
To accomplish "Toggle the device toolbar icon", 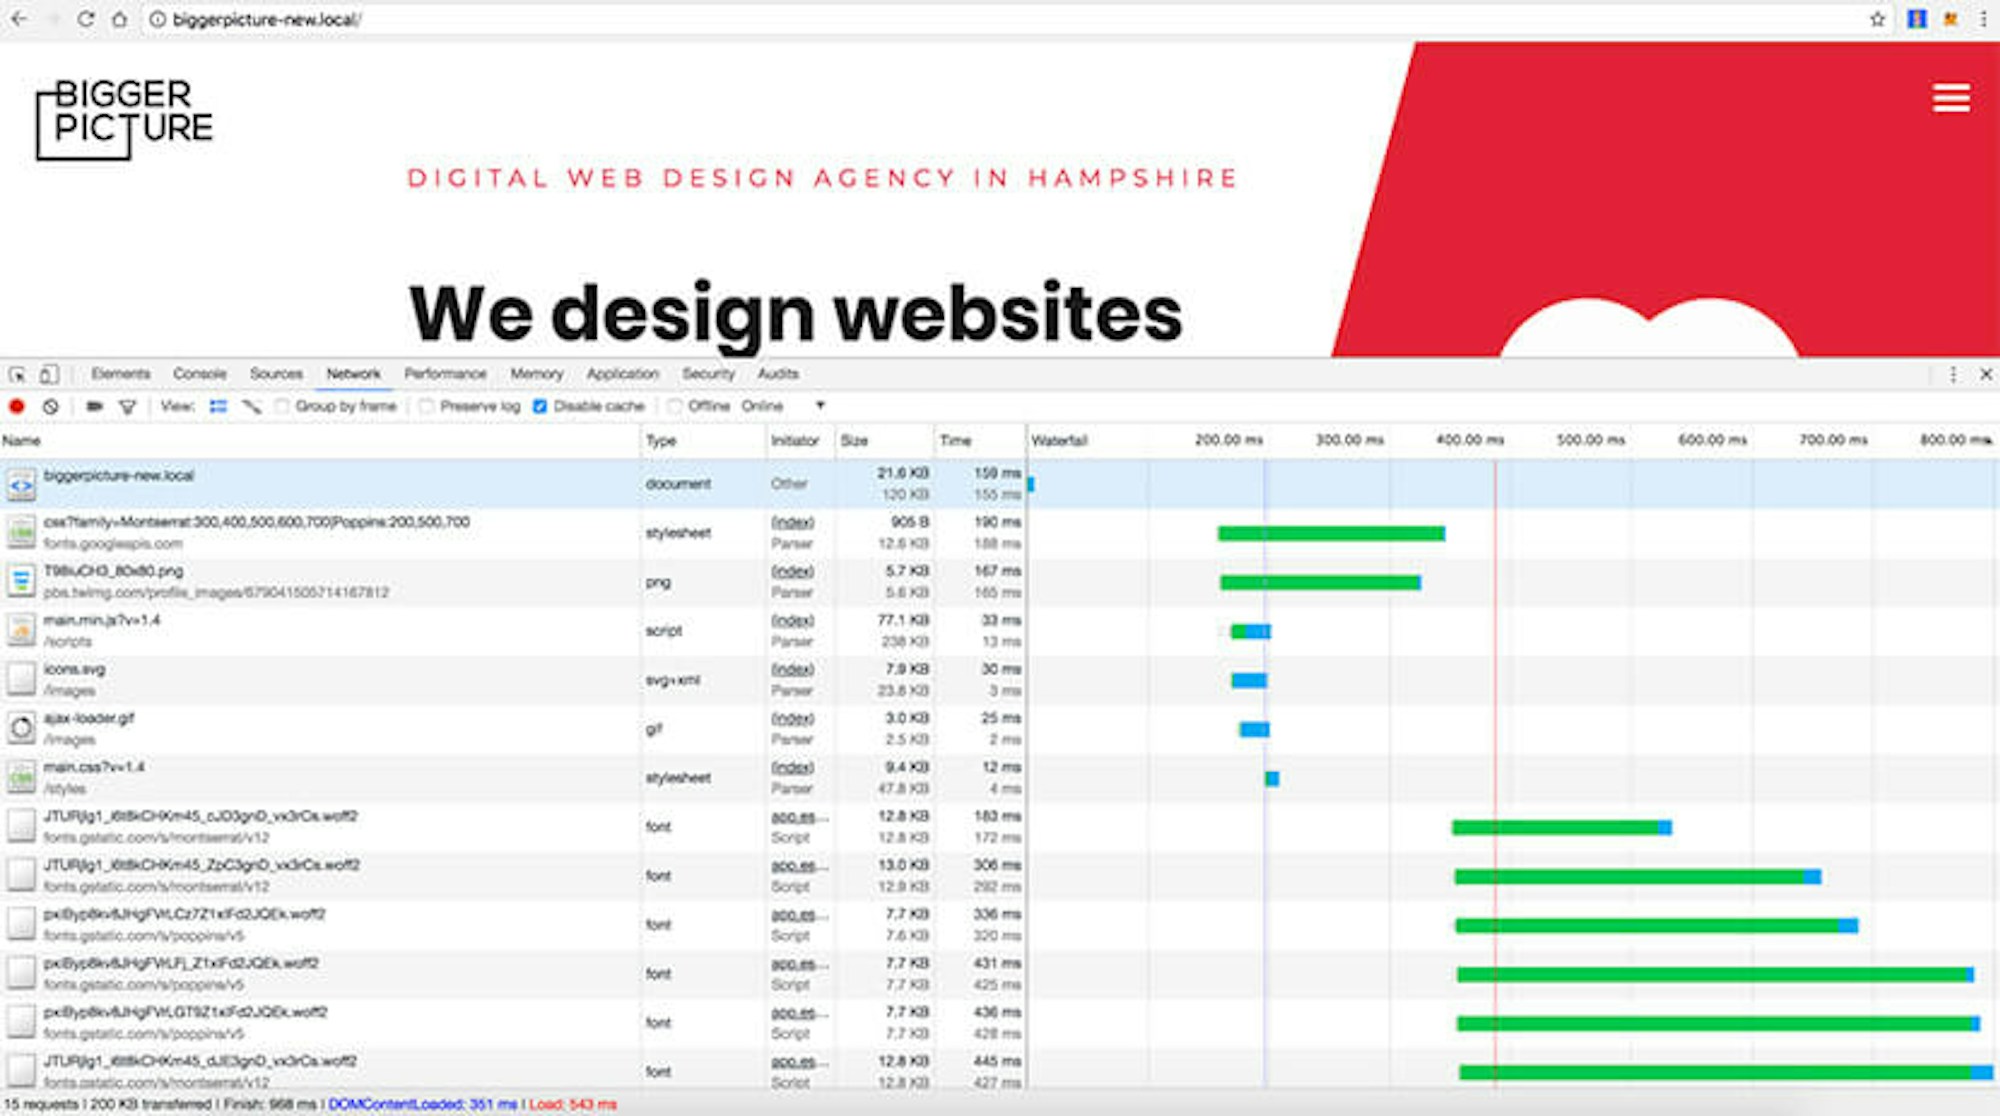I will 48,374.
